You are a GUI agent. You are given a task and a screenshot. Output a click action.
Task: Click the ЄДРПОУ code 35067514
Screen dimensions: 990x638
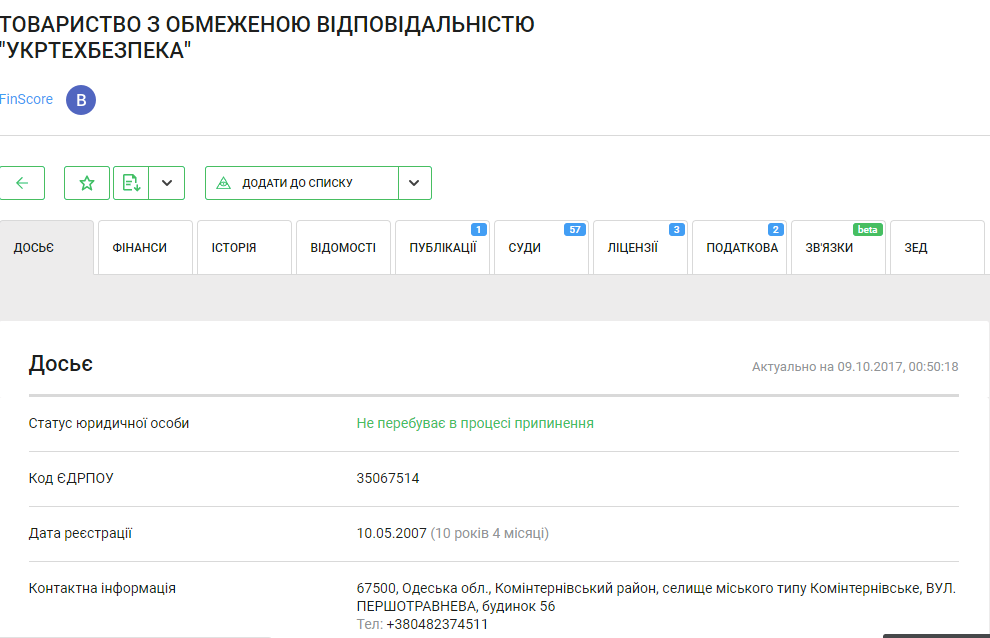[388, 478]
